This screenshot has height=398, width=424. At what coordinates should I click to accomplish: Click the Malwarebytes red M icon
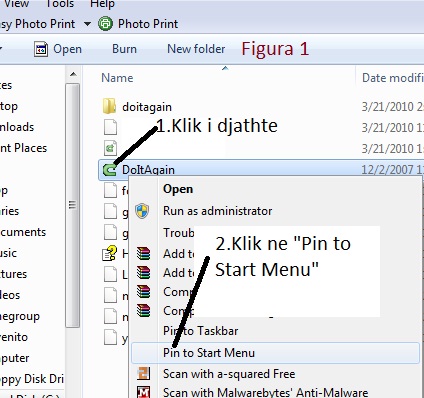144,392
